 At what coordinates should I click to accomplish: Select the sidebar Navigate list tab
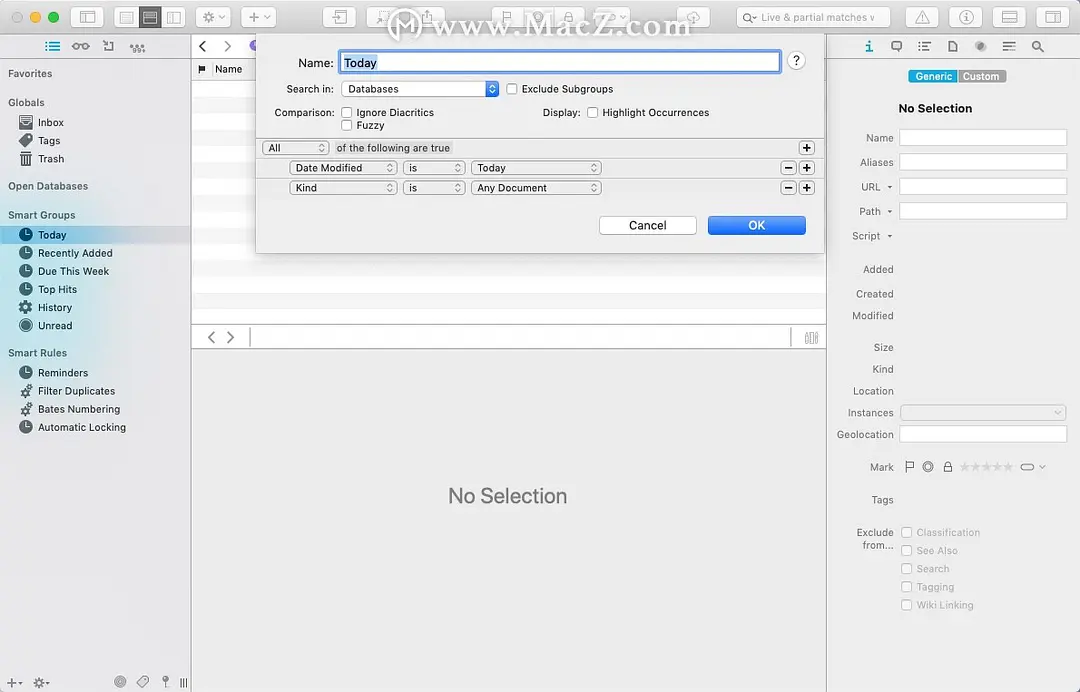[x=52, y=46]
